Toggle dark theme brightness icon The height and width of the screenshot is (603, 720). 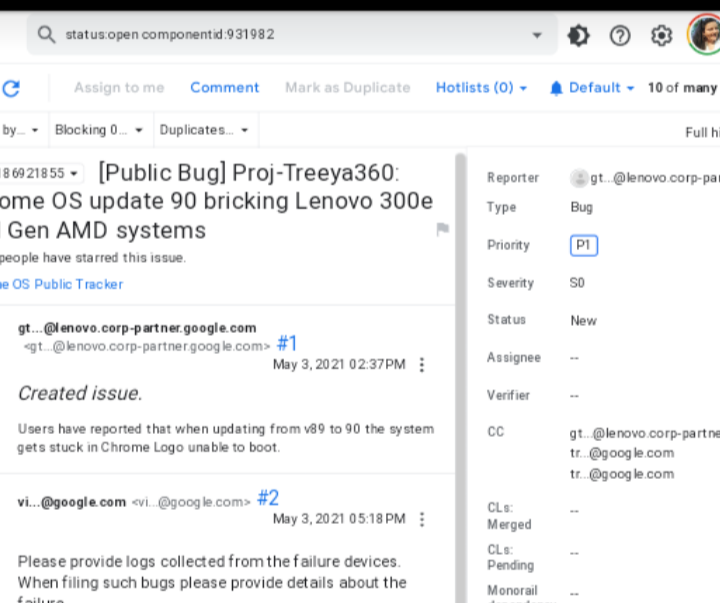(578, 36)
